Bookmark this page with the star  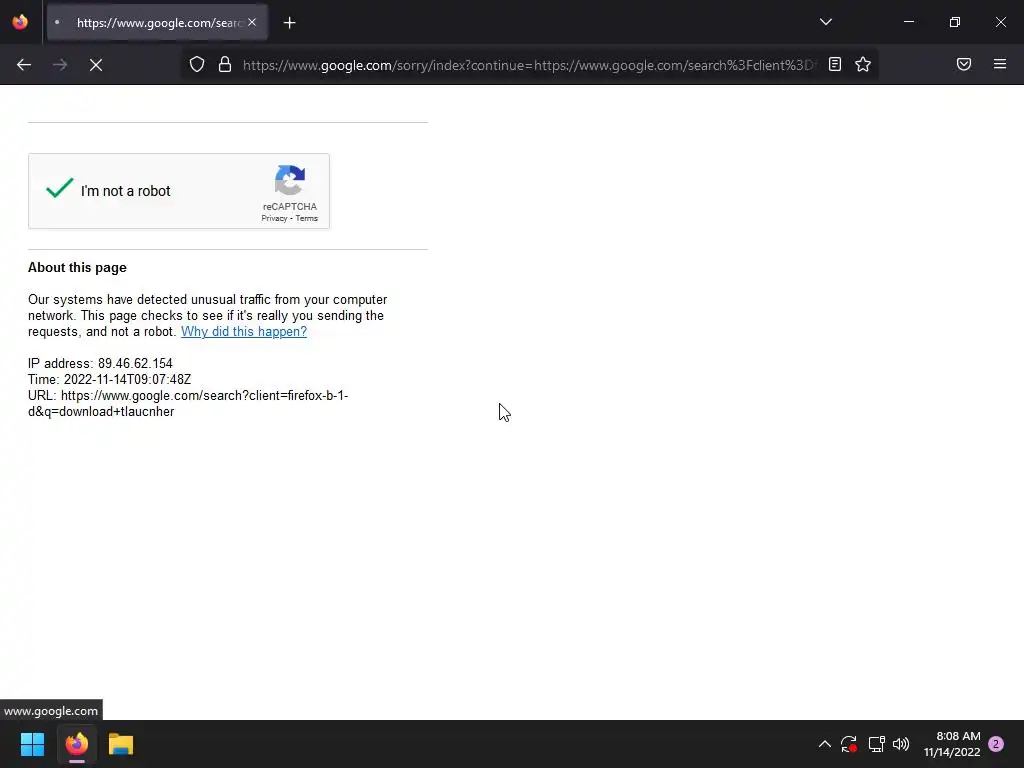863,64
